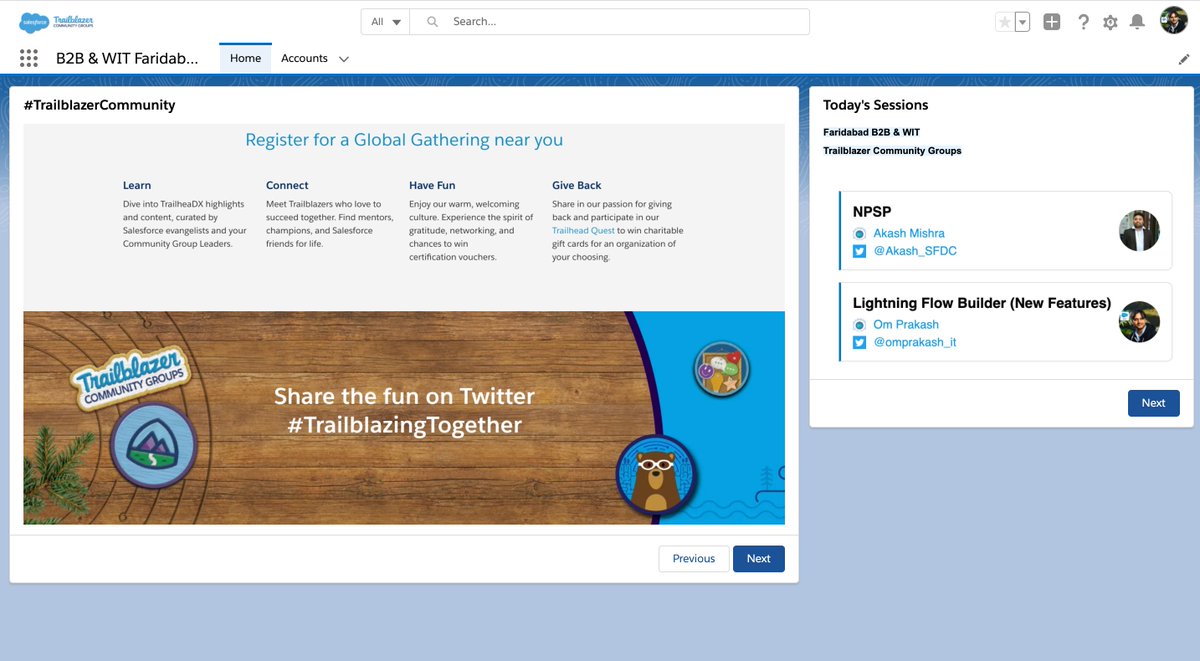Click Om Prakash's speaker photo
1200x661 pixels.
(x=1139, y=322)
